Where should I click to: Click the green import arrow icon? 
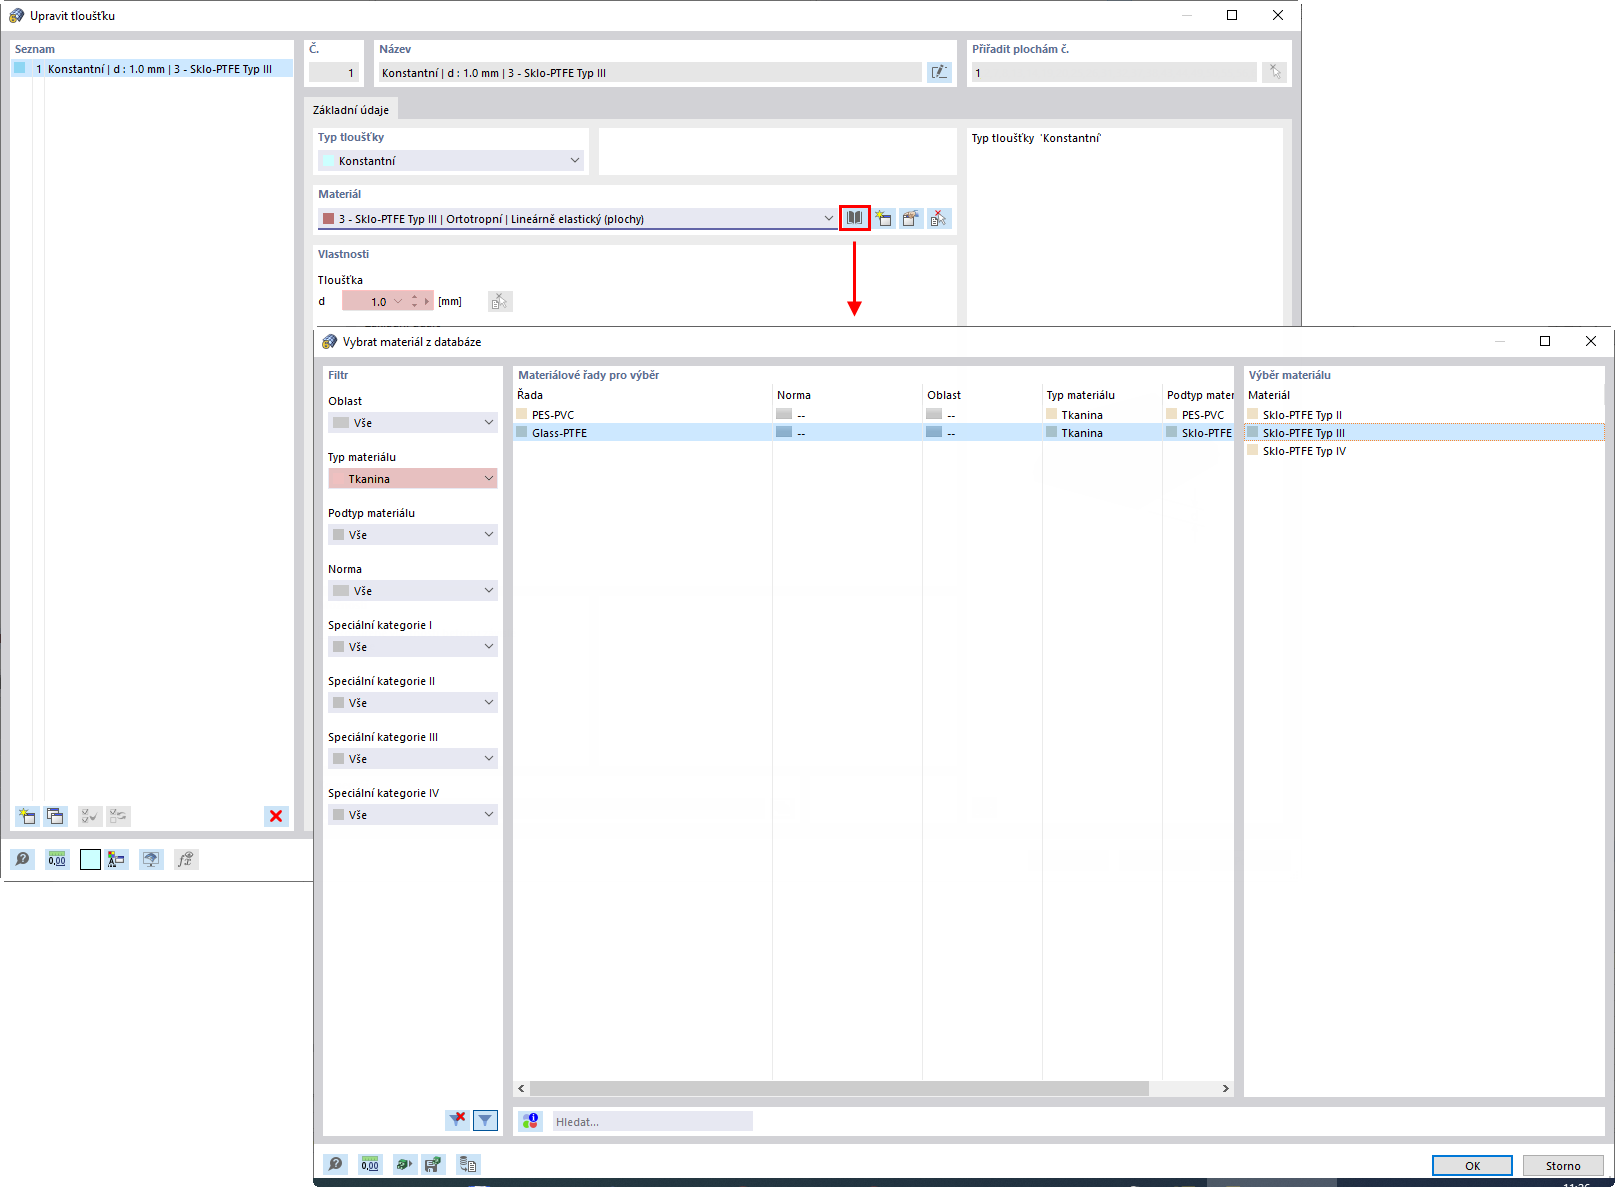pyautogui.click(x=404, y=1164)
